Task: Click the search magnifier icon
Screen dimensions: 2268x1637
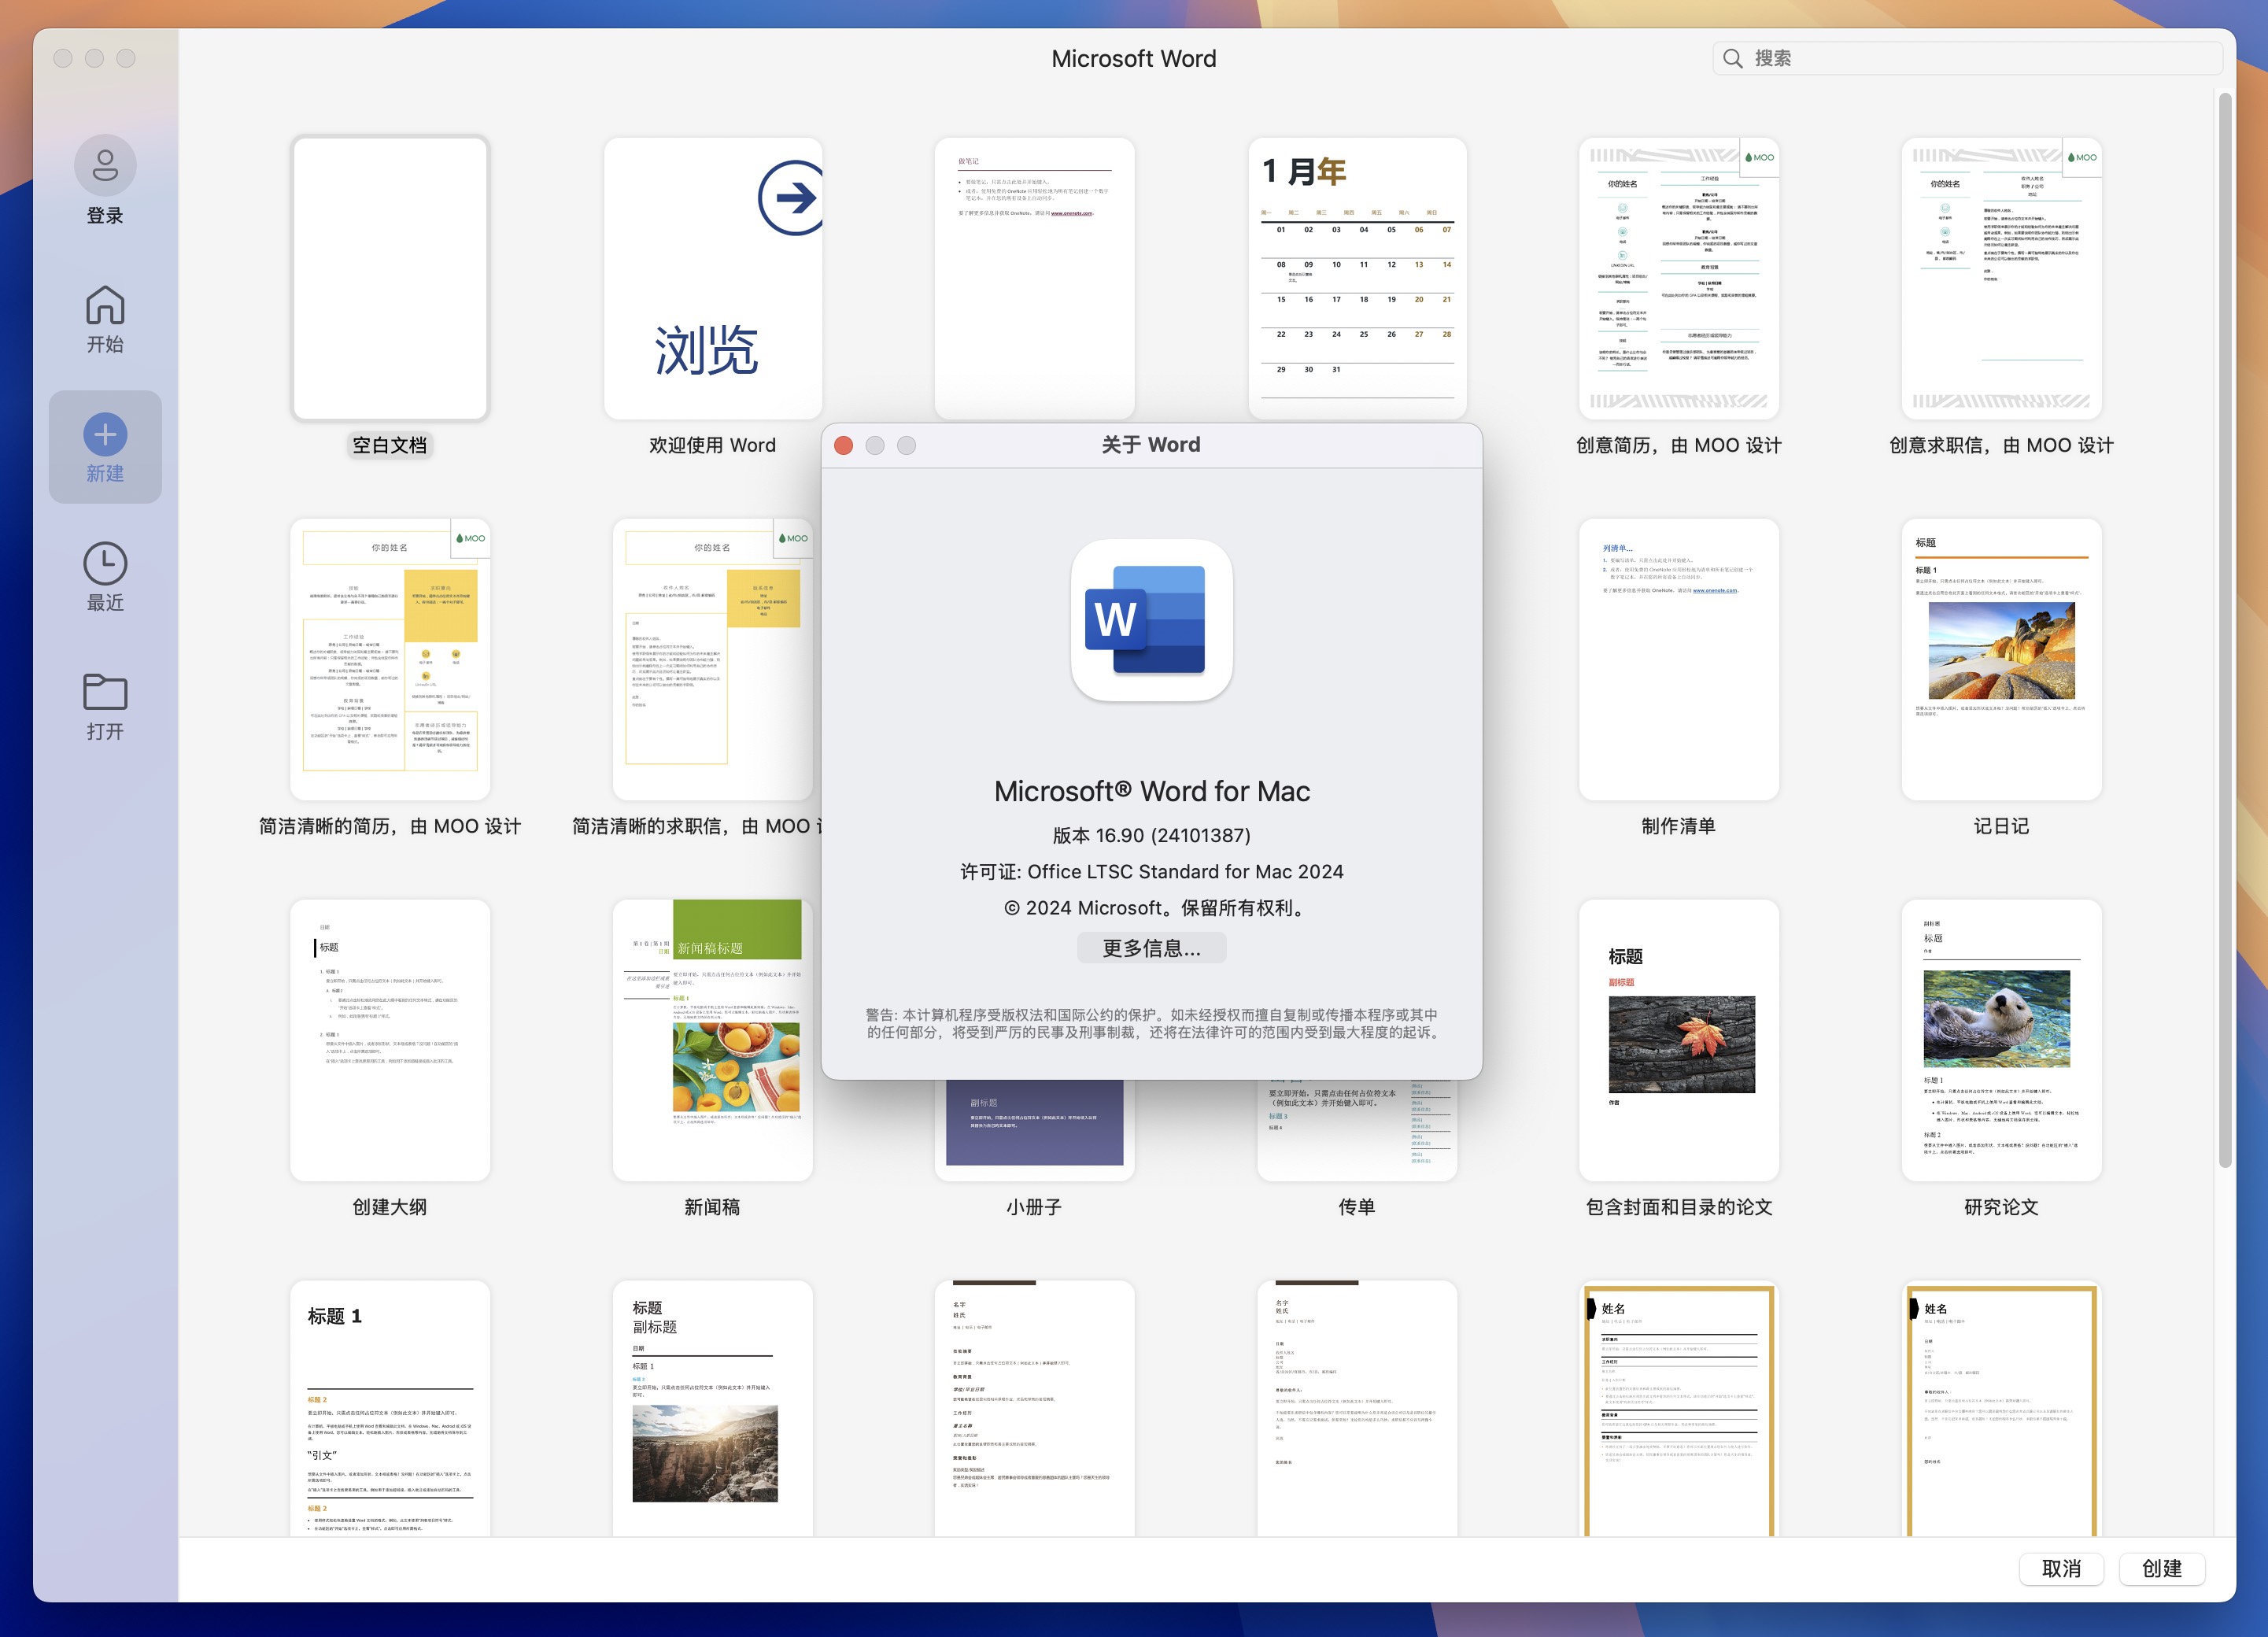Action: point(1733,59)
